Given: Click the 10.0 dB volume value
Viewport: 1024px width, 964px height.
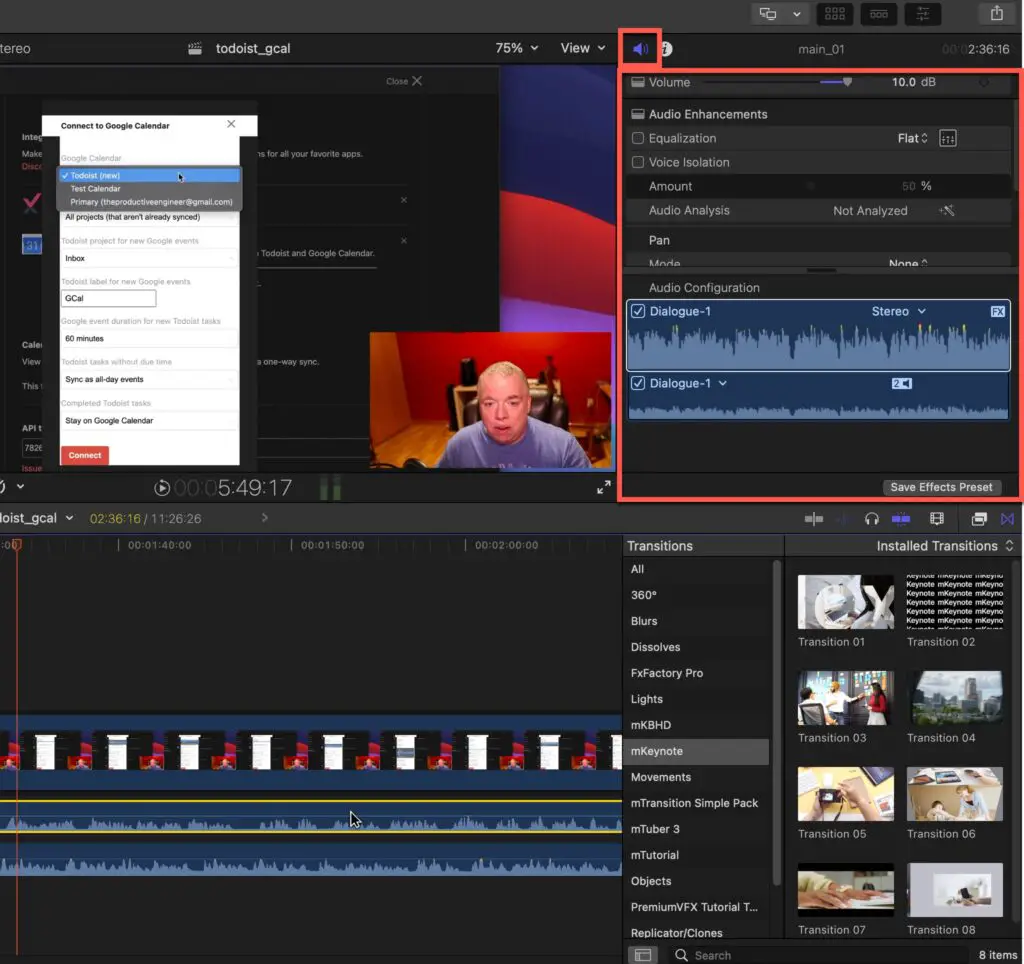Looking at the screenshot, I should pyautogui.click(x=913, y=82).
